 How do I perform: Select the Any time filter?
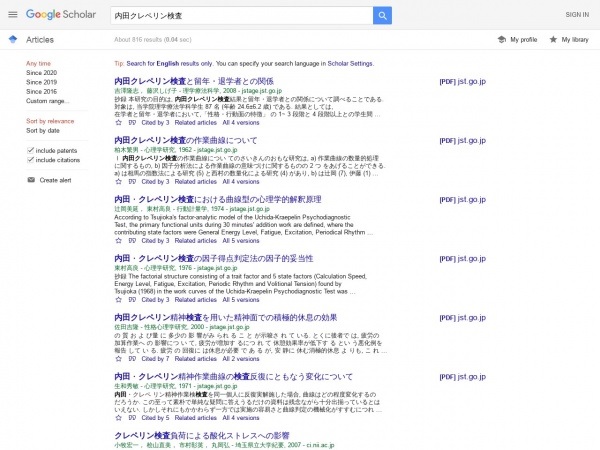(x=38, y=64)
